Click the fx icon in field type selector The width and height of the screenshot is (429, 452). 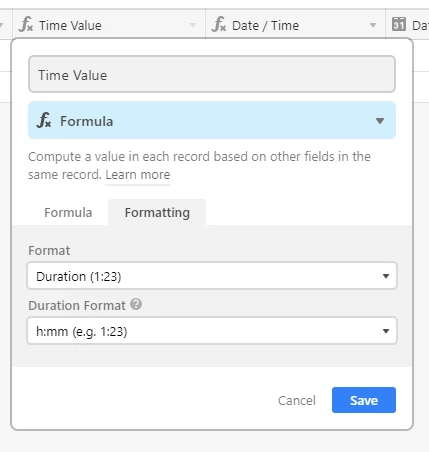pyautogui.click(x=44, y=120)
